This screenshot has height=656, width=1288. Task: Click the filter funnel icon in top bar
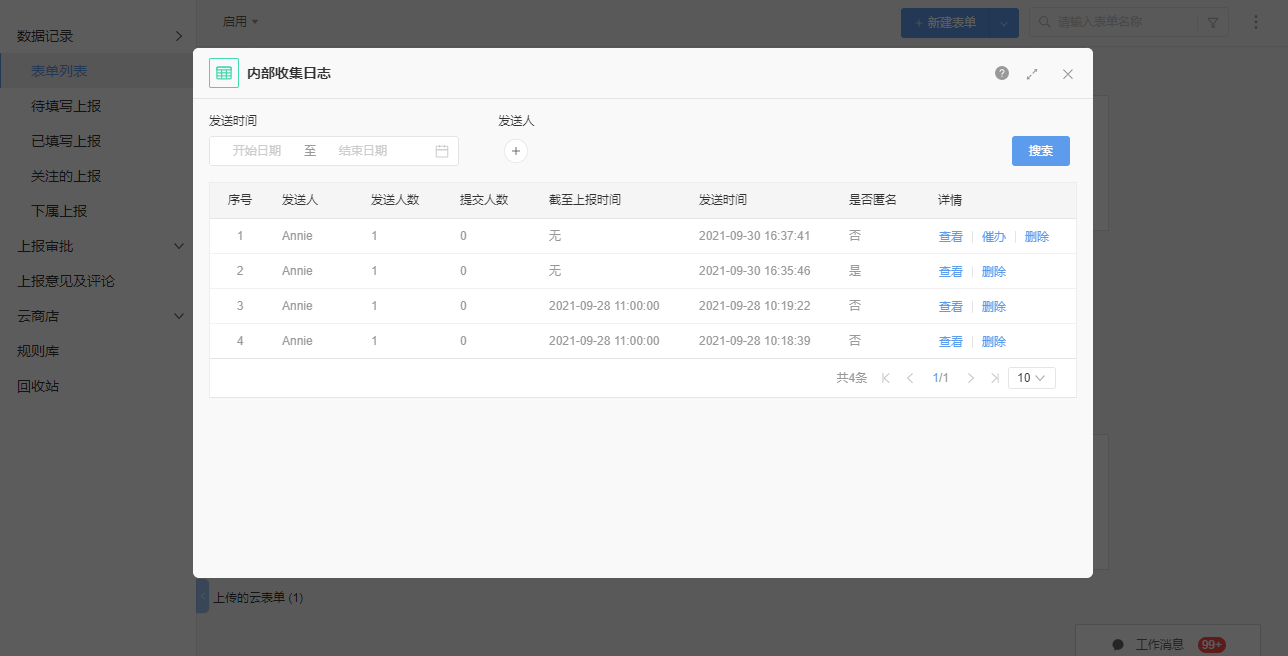click(1213, 22)
